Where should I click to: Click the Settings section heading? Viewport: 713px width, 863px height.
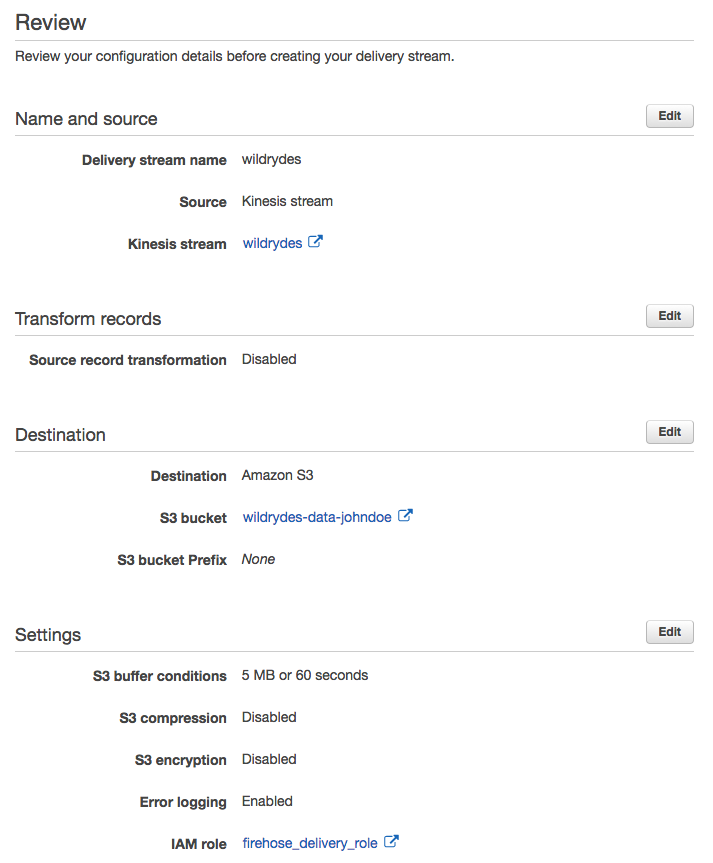[48, 635]
